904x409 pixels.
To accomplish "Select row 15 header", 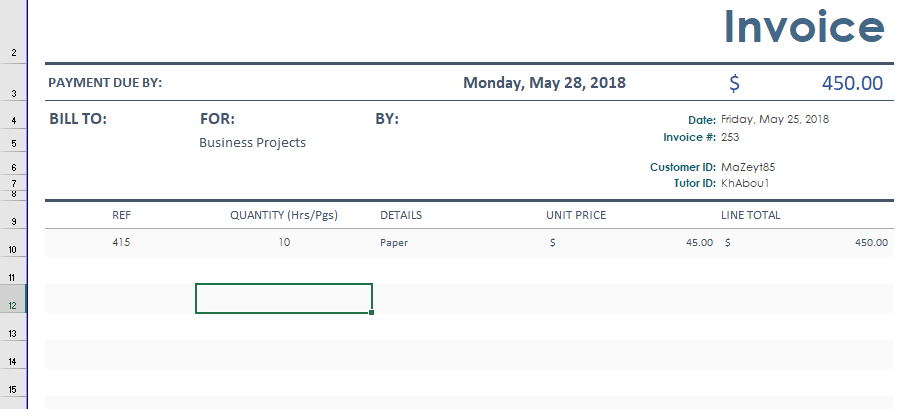I will 13,384.
